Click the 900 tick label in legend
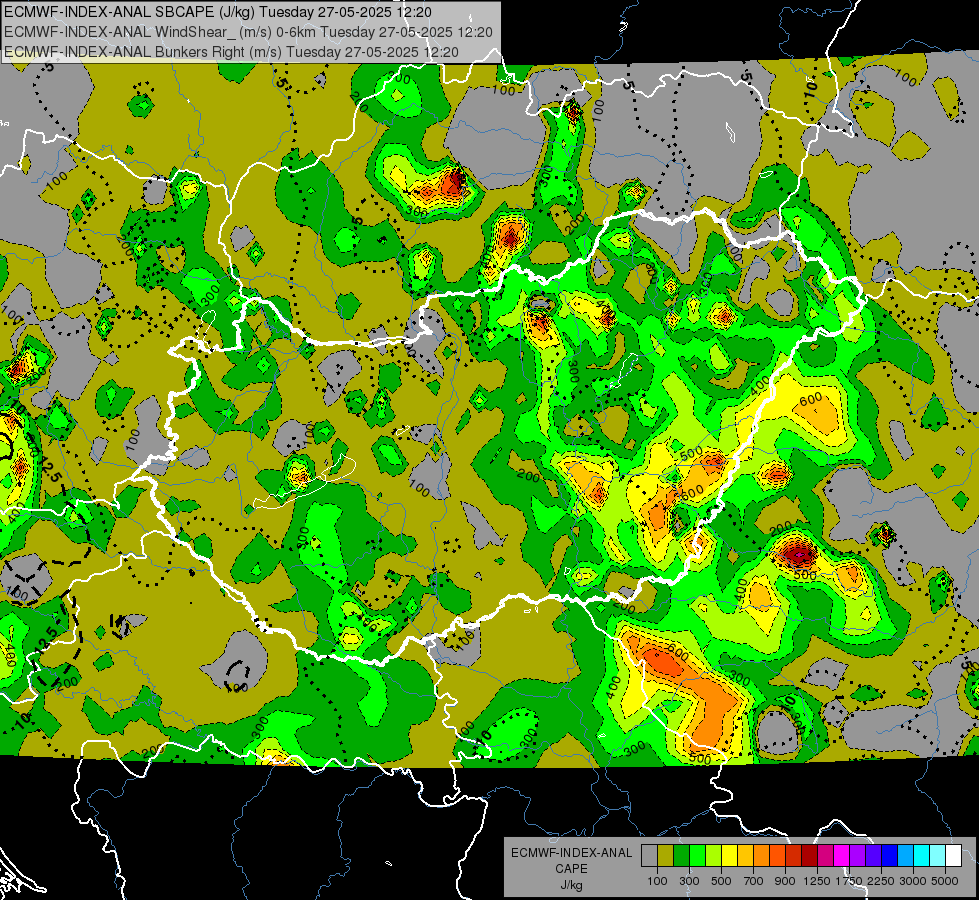The image size is (979, 900). (x=785, y=881)
